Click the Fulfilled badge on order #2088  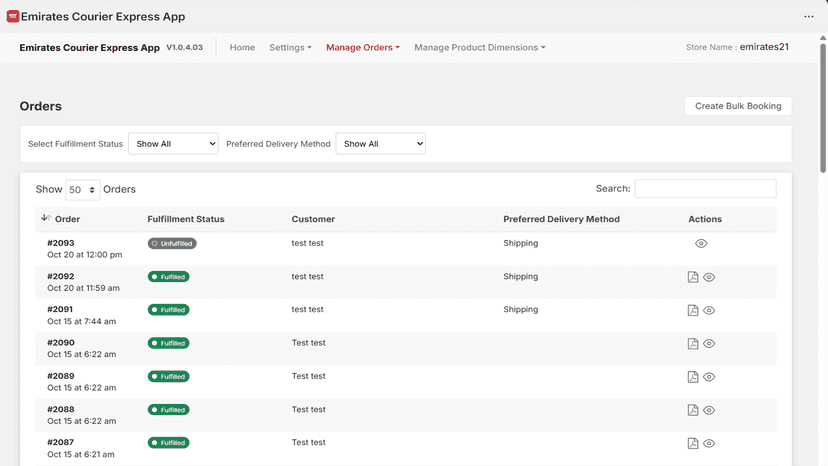(168, 410)
